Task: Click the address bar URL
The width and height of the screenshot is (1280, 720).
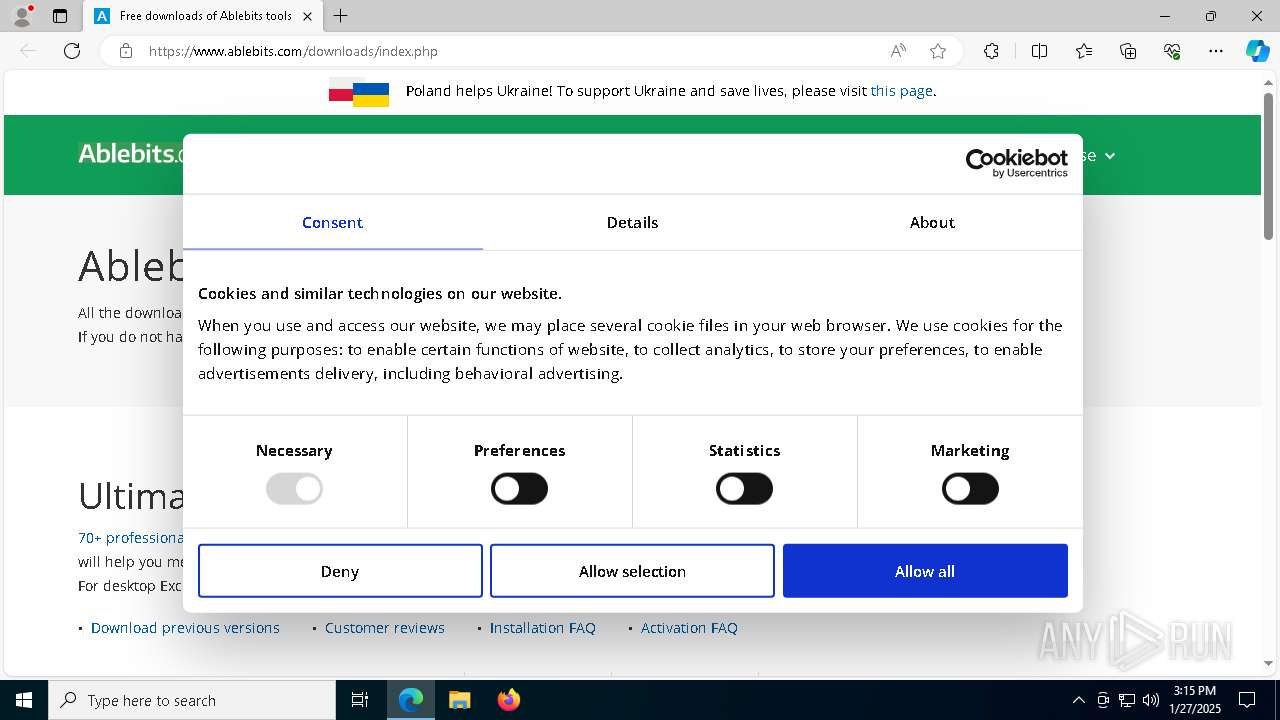Action: pos(293,51)
